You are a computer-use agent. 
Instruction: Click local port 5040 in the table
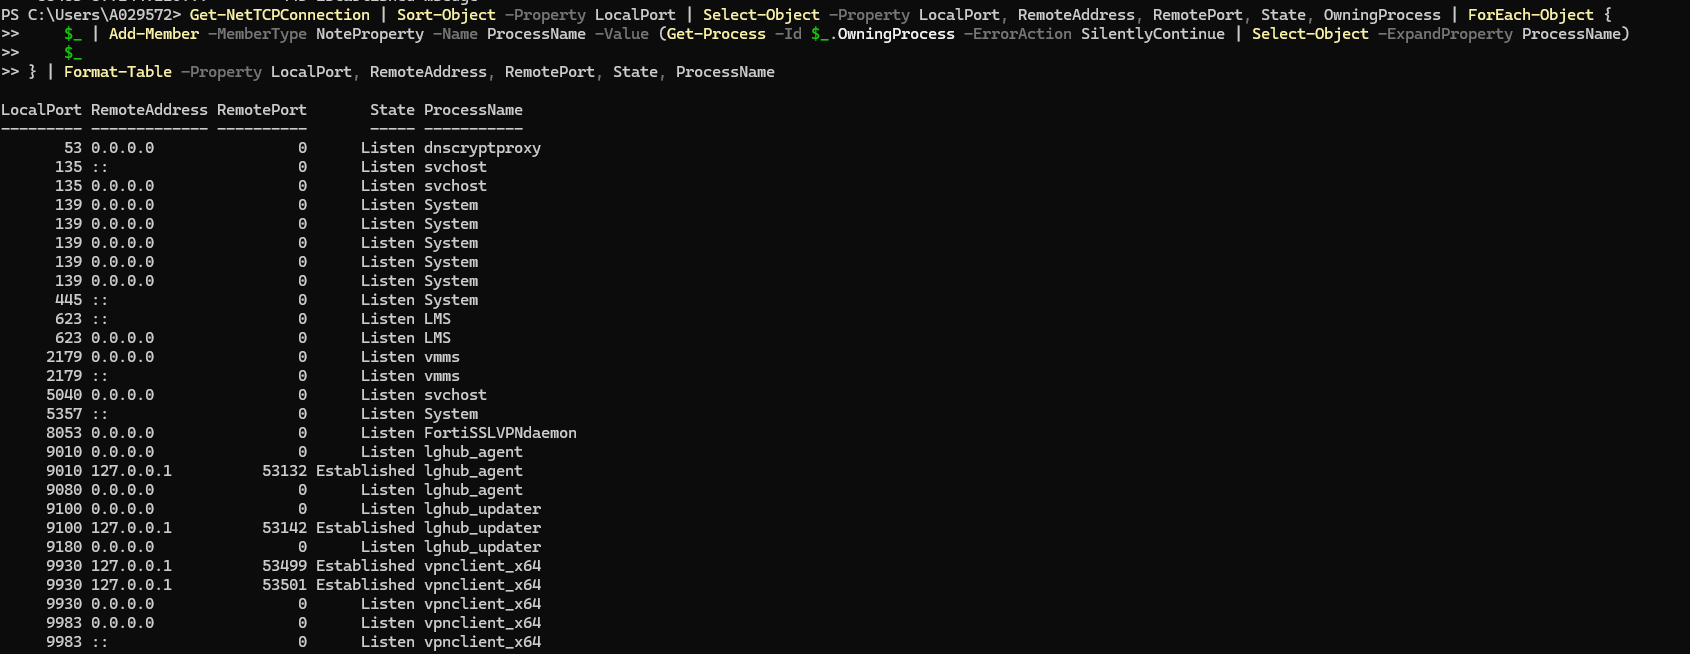pos(64,395)
